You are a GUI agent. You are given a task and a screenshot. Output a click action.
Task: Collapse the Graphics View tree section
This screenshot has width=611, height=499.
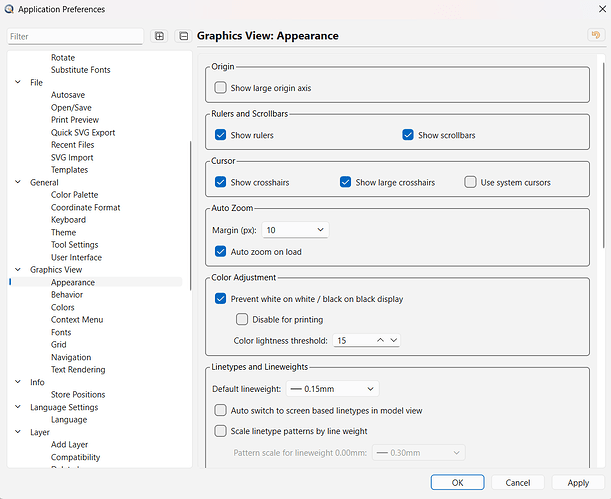point(18,270)
